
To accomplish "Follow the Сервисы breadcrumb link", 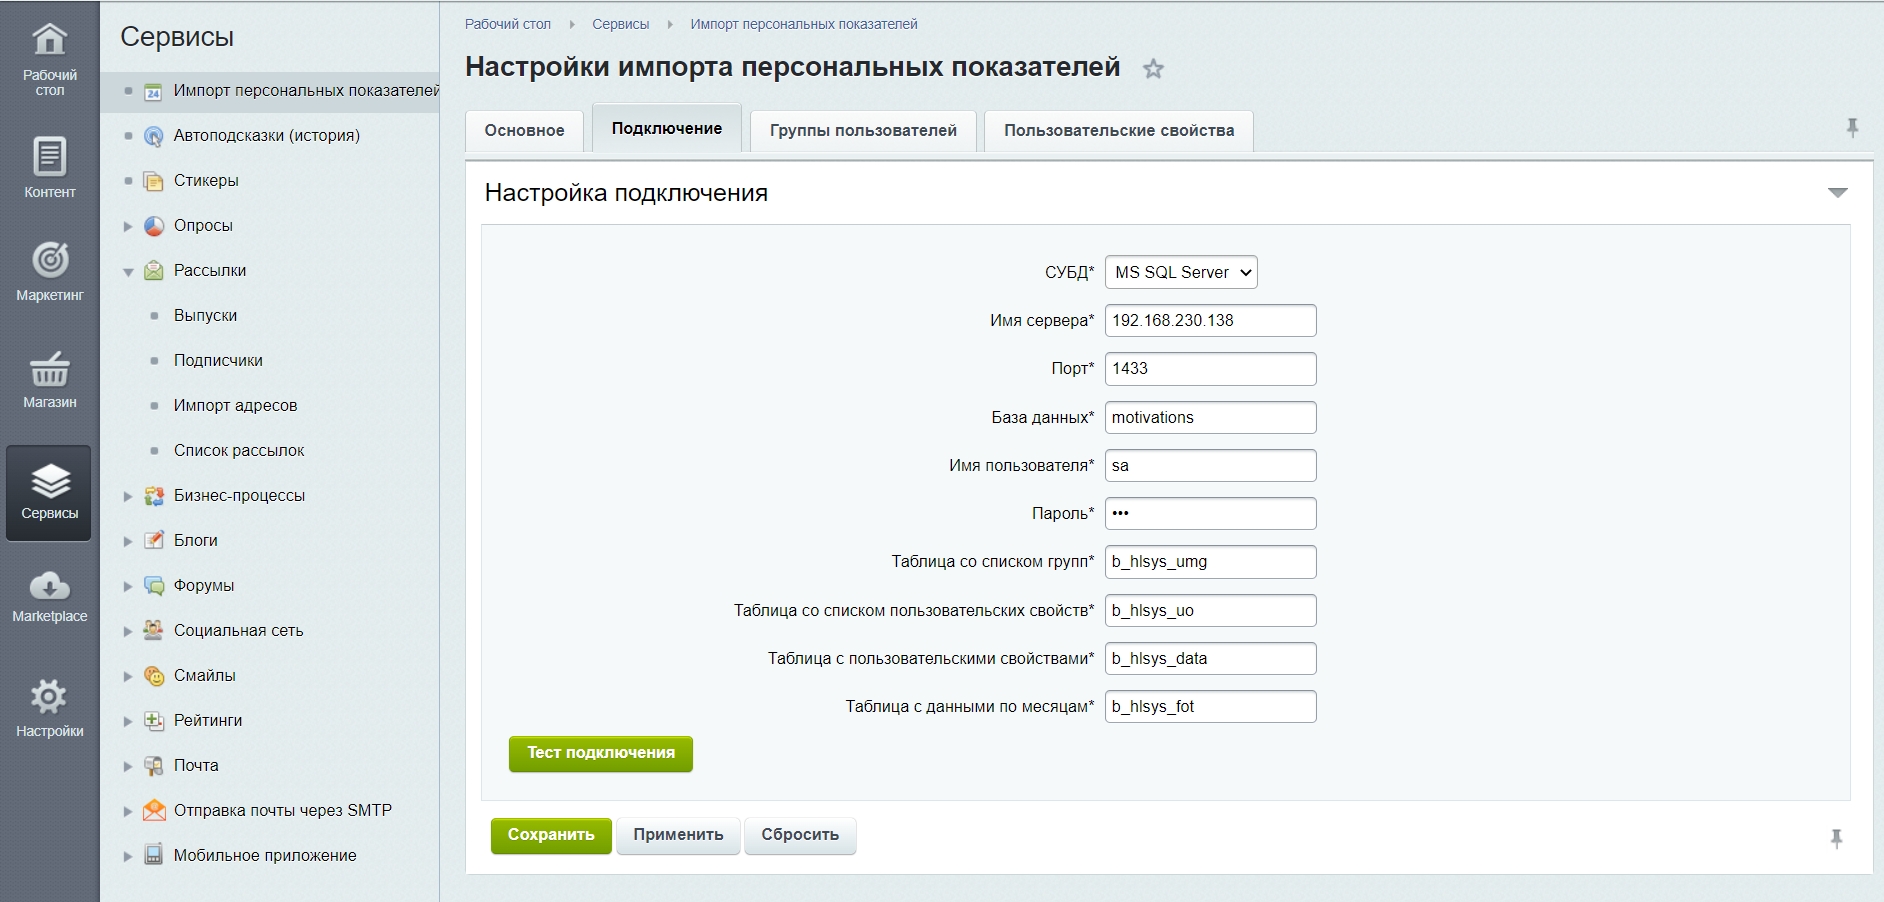I will tap(620, 24).
